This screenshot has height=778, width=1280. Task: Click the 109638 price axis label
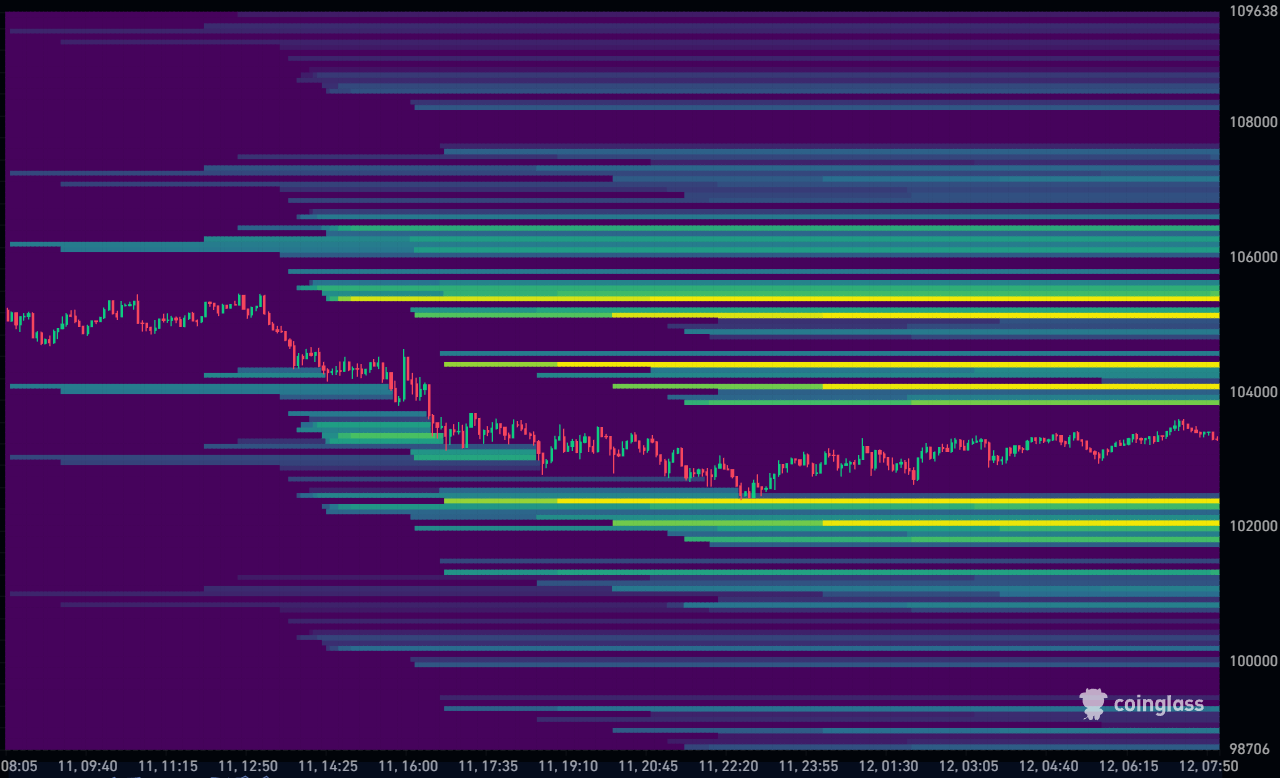point(1253,13)
